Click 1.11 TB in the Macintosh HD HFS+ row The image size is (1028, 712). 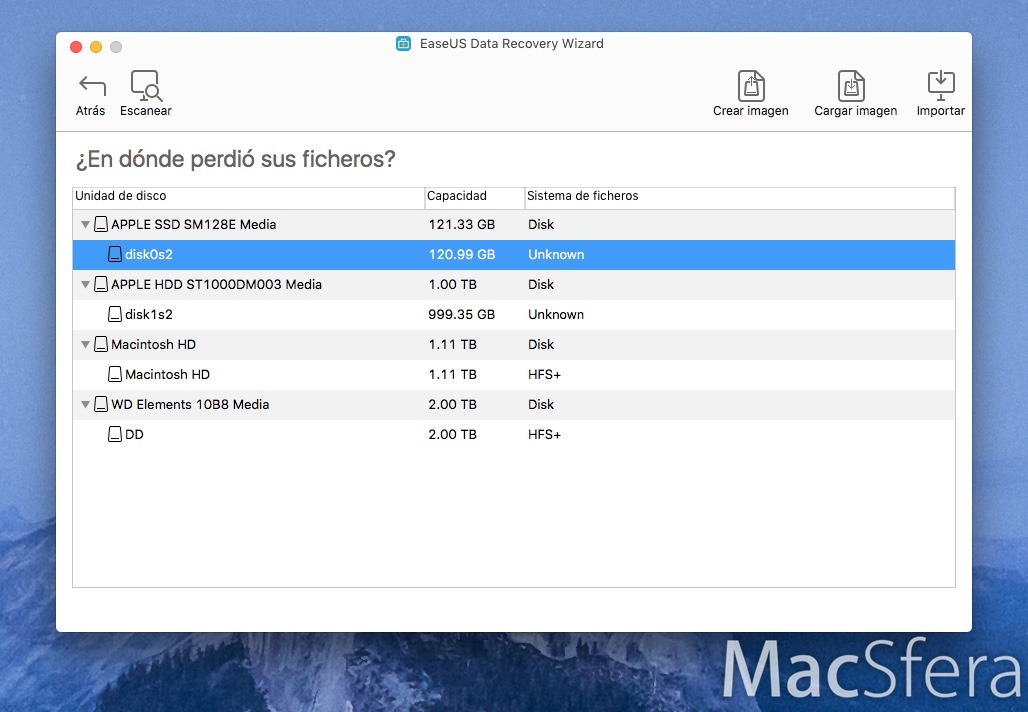[x=452, y=374]
